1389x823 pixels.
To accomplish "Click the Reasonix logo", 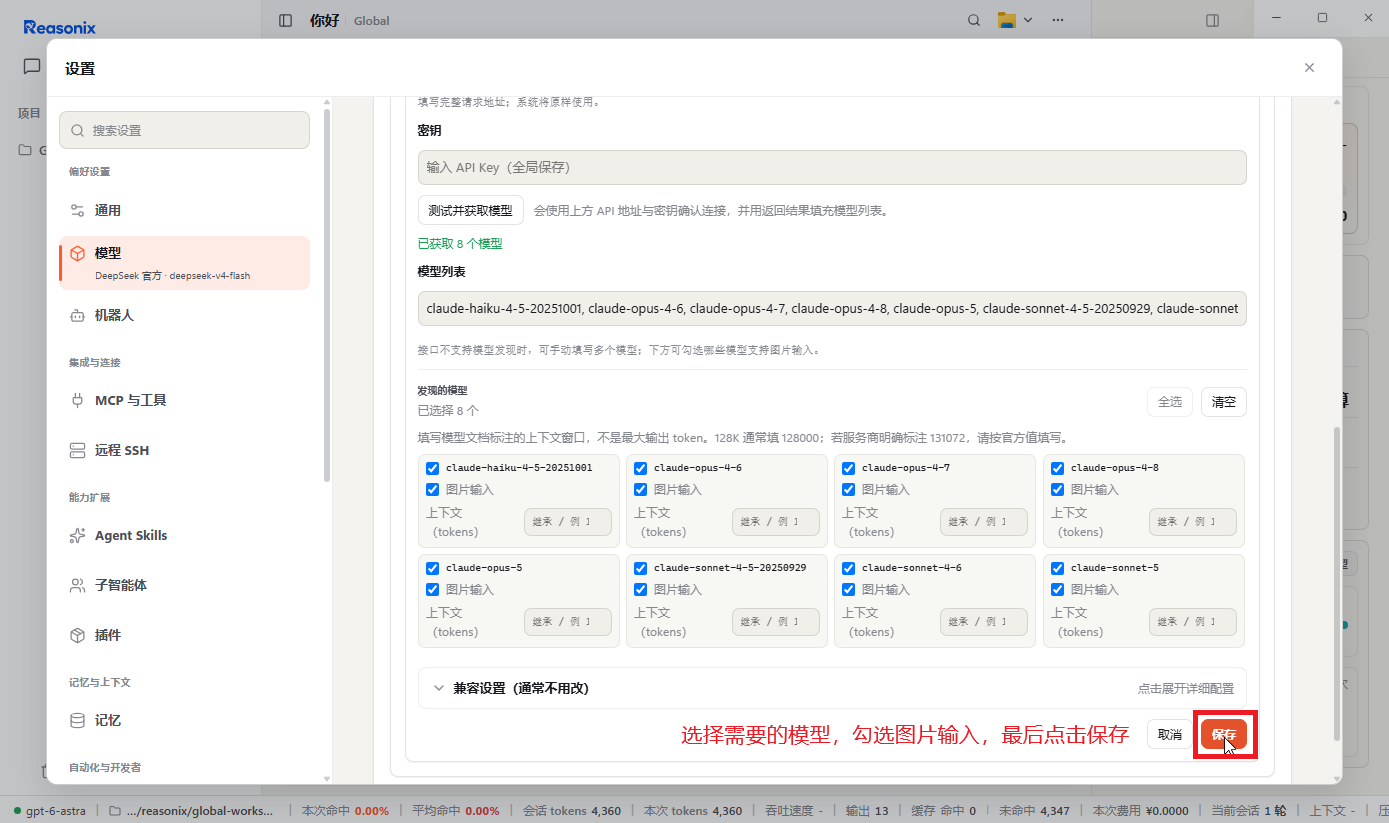I will point(60,27).
